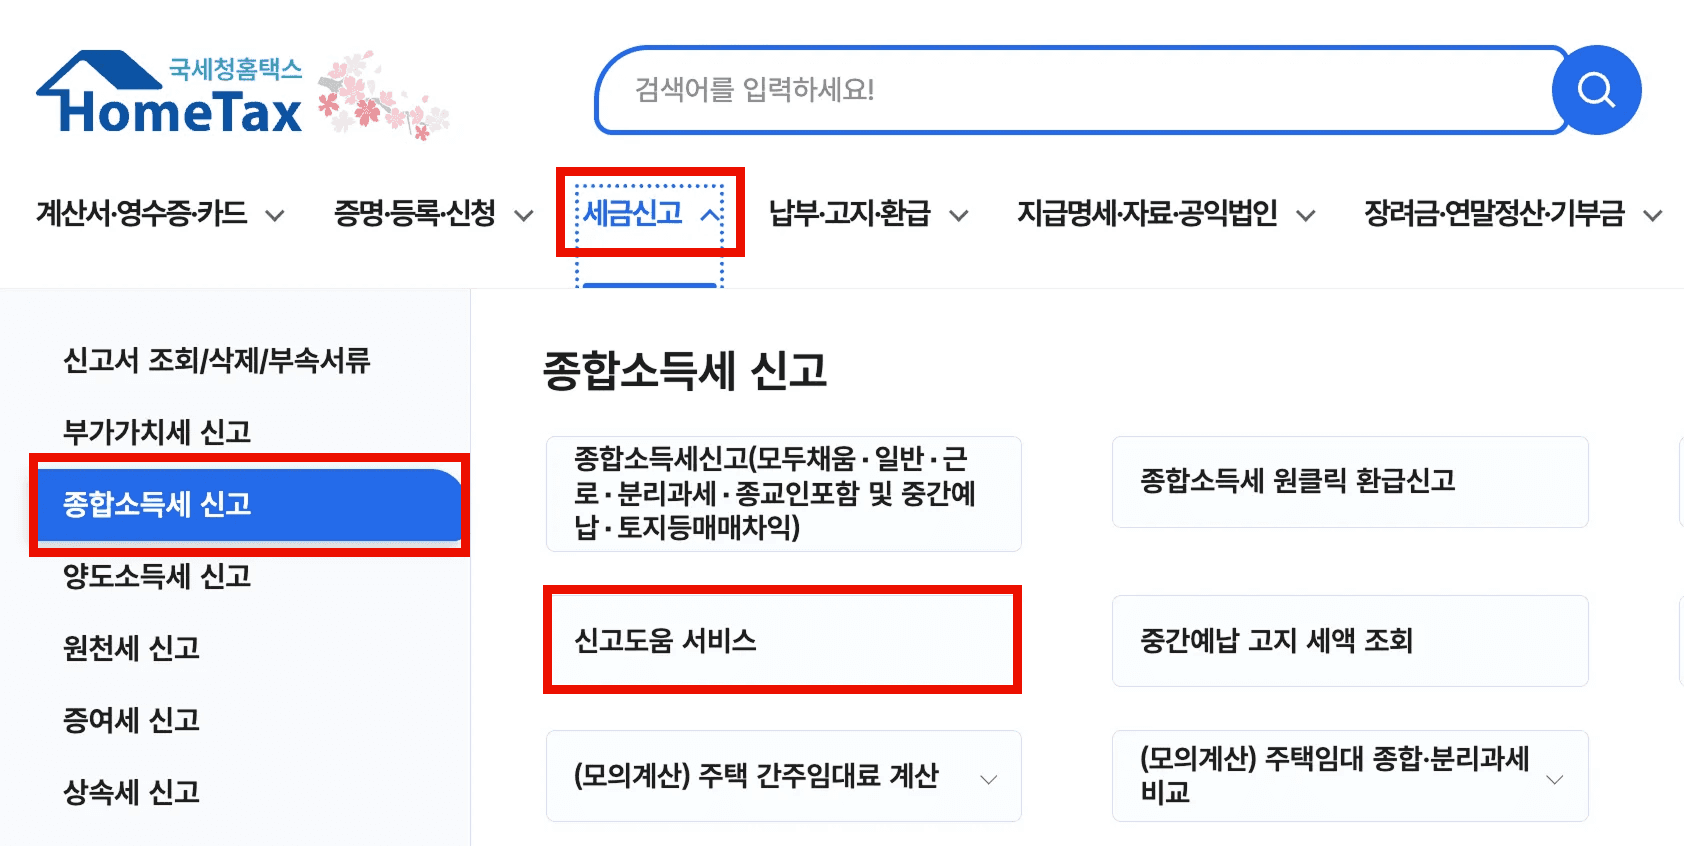Click 종합소득세 원클릭 환급신고 button
Screen dimensions: 1684x846
coord(1349,481)
